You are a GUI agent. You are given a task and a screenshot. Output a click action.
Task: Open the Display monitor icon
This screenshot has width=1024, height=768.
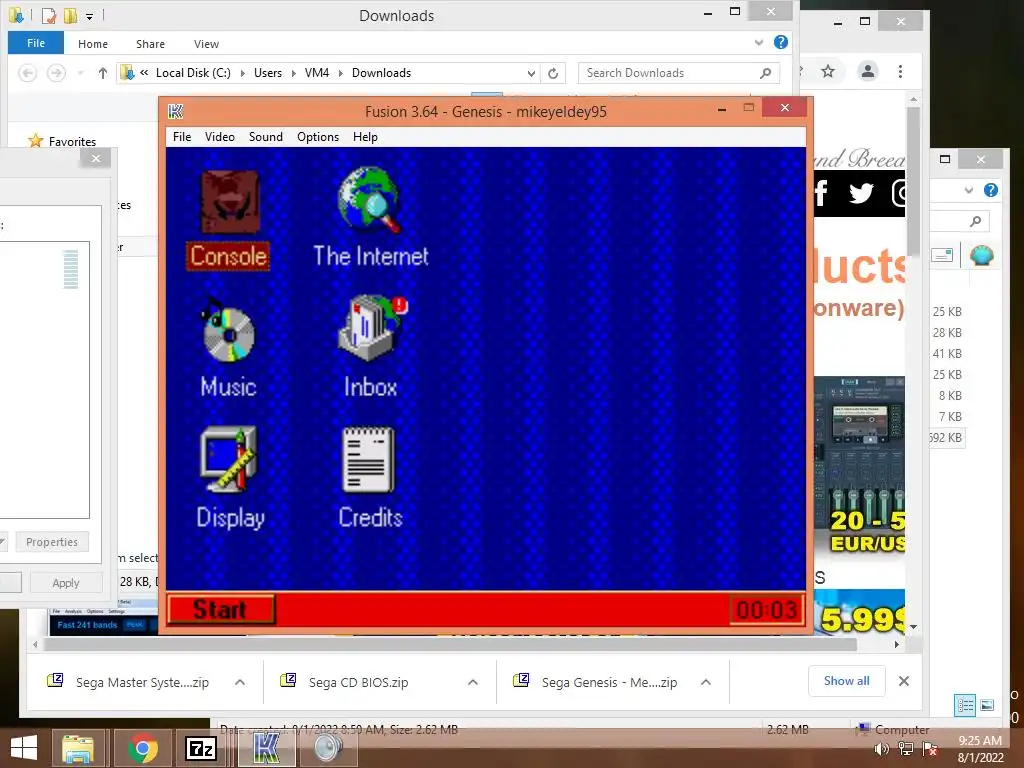230,478
